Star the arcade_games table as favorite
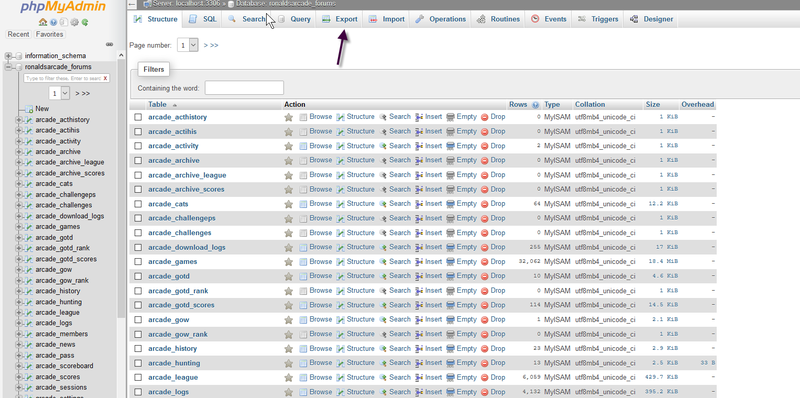 pos(288,262)
